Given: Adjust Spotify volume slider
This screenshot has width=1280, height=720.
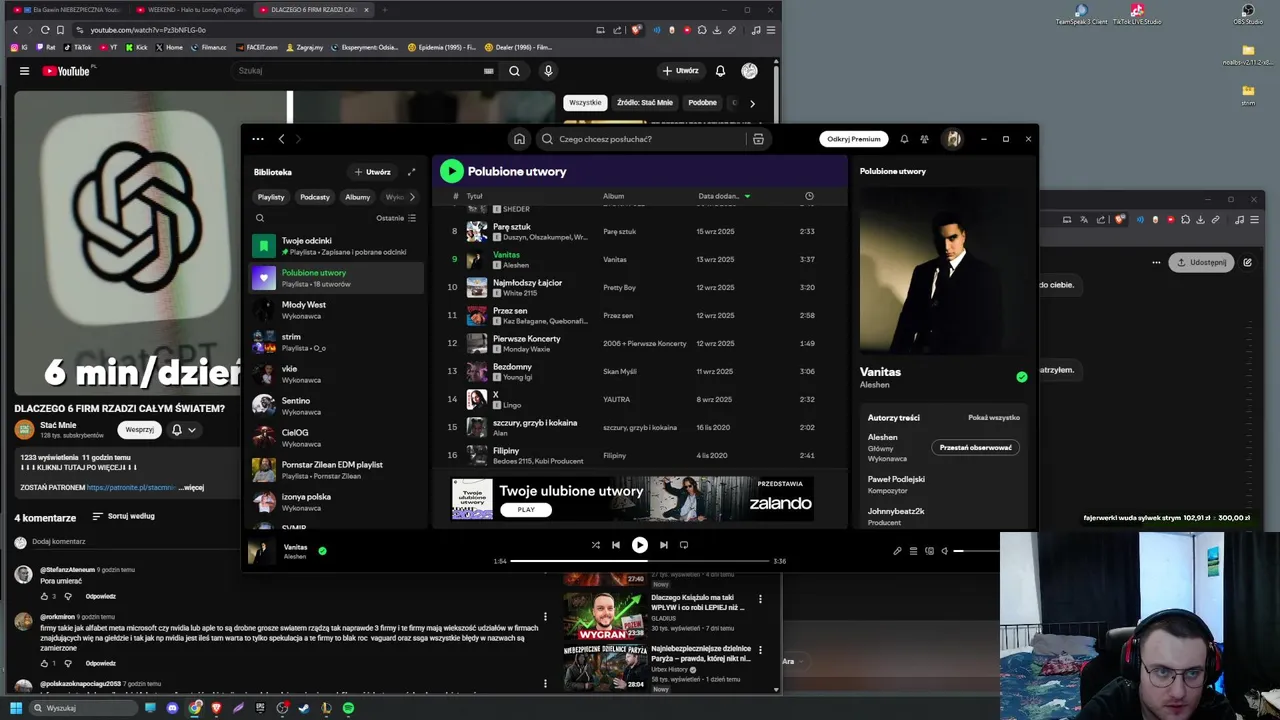Looking at the screenshot, I should click(978, 551).
